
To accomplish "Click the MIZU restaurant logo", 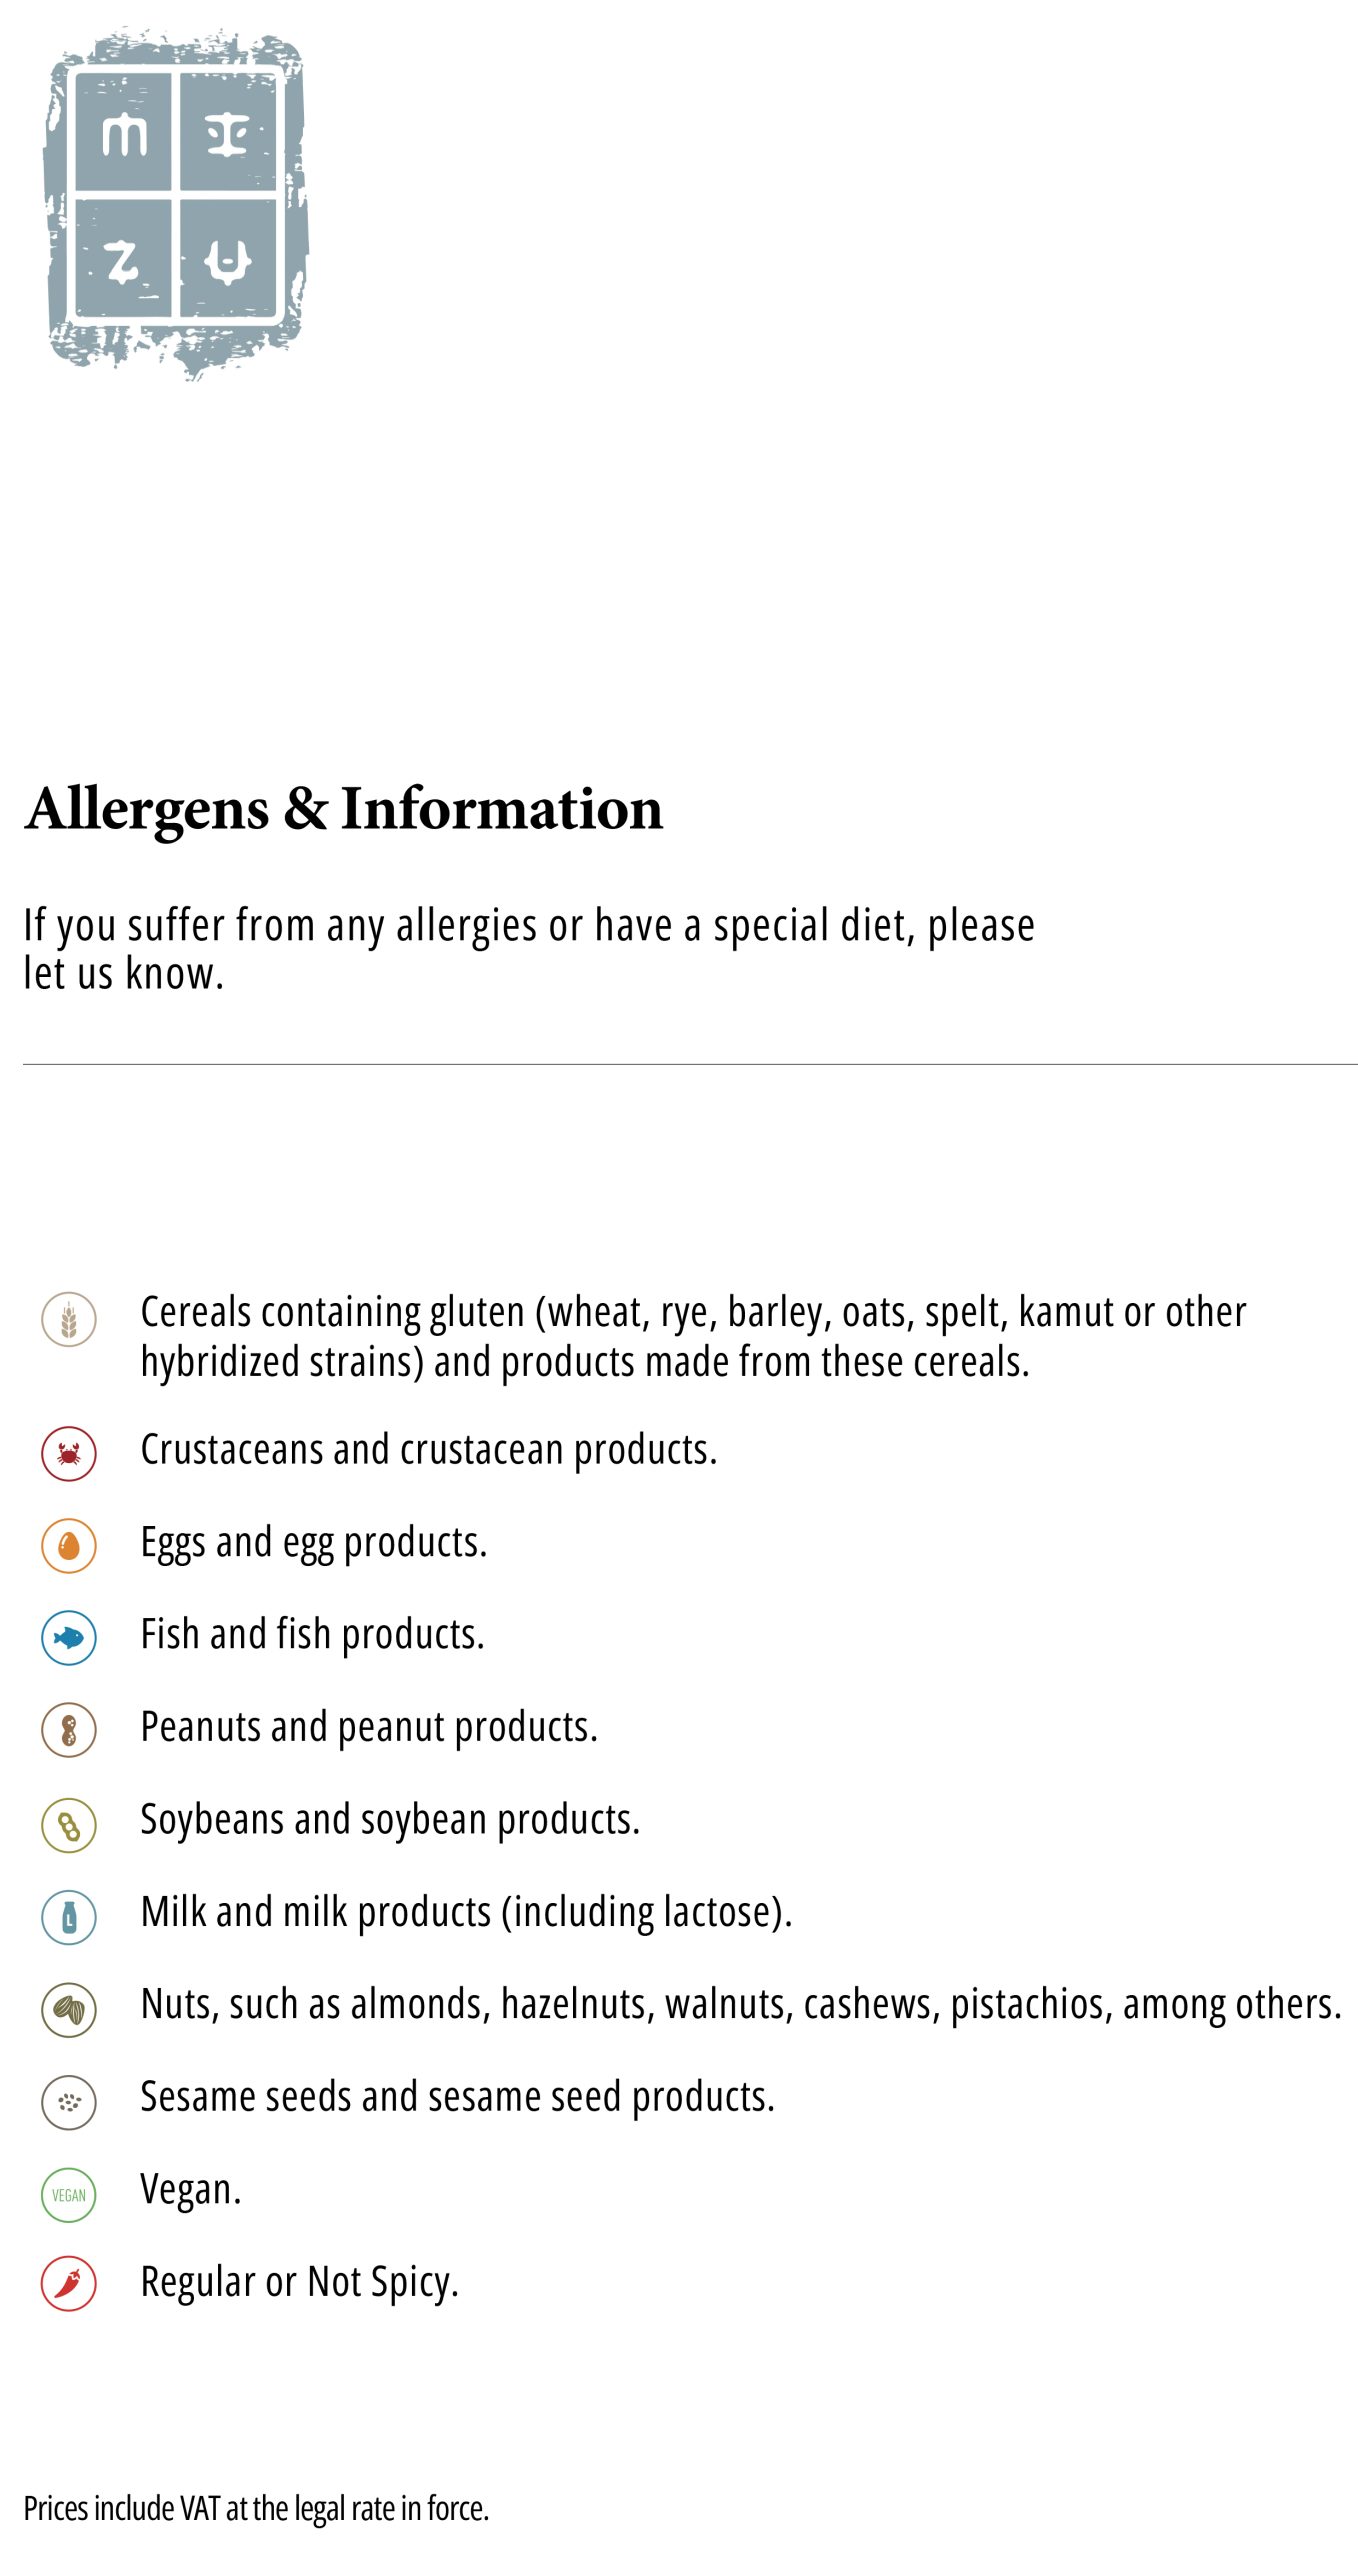I will click(175, 200).
